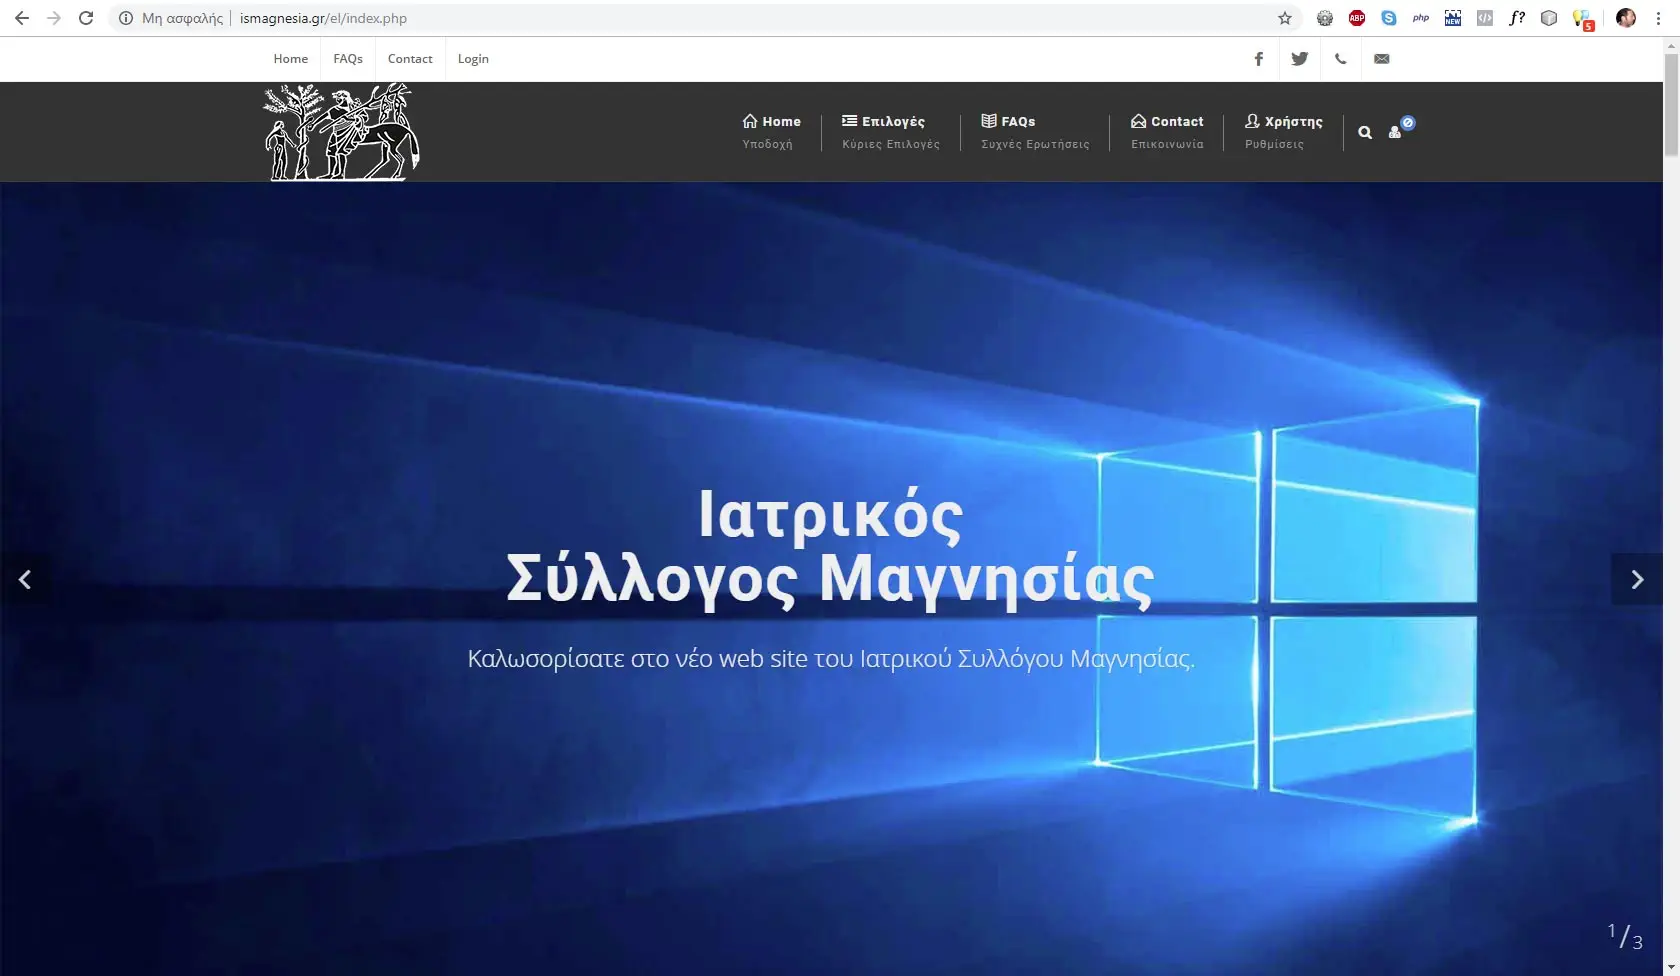
Task: Open the Twitter bird icon link
Action: pyautogui.click(x=1300, y=59)
